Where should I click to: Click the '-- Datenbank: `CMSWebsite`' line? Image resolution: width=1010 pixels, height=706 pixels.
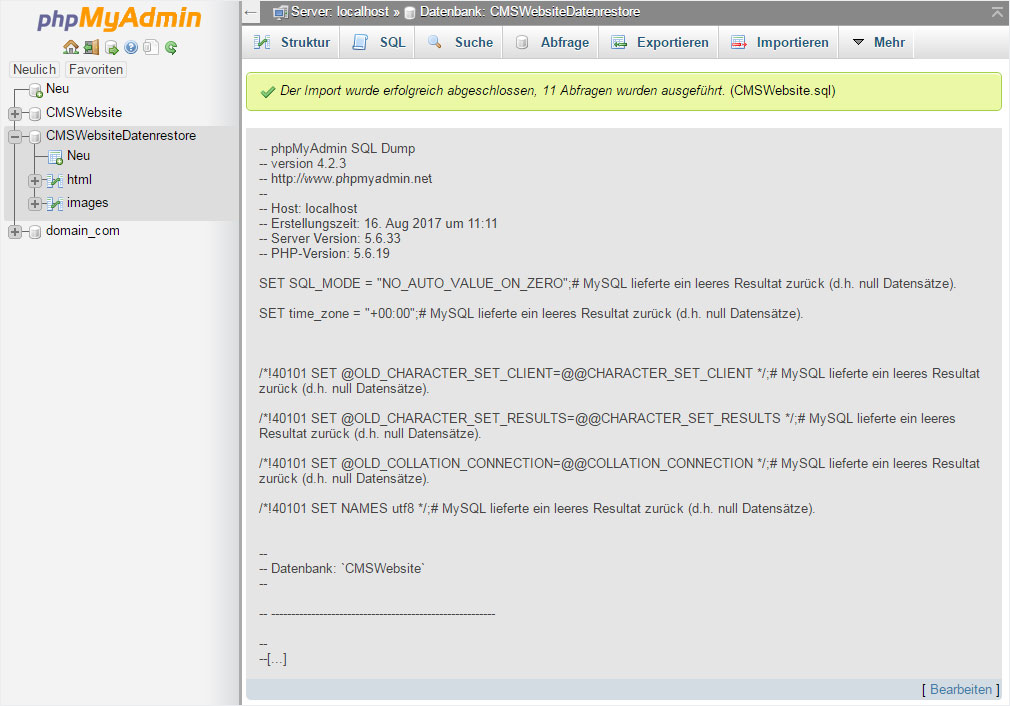tap(341, 568)
